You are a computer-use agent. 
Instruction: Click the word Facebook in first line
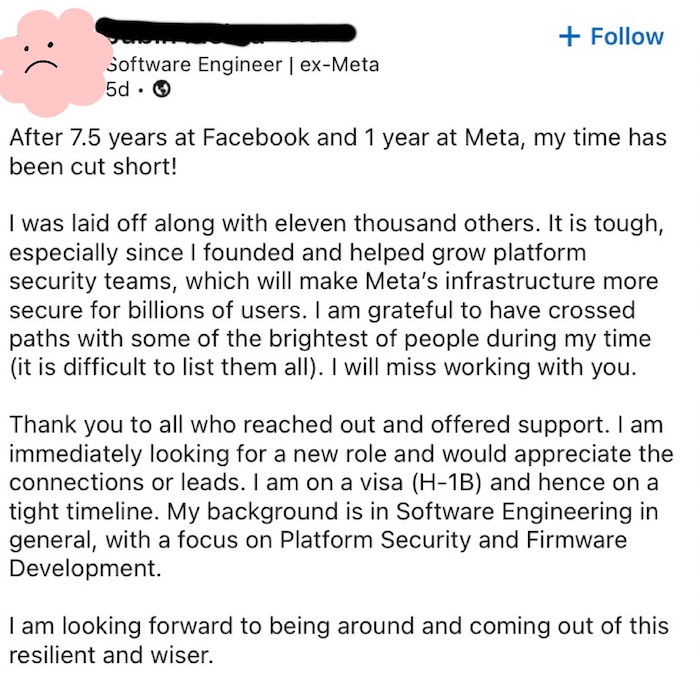tap(255, 137)
